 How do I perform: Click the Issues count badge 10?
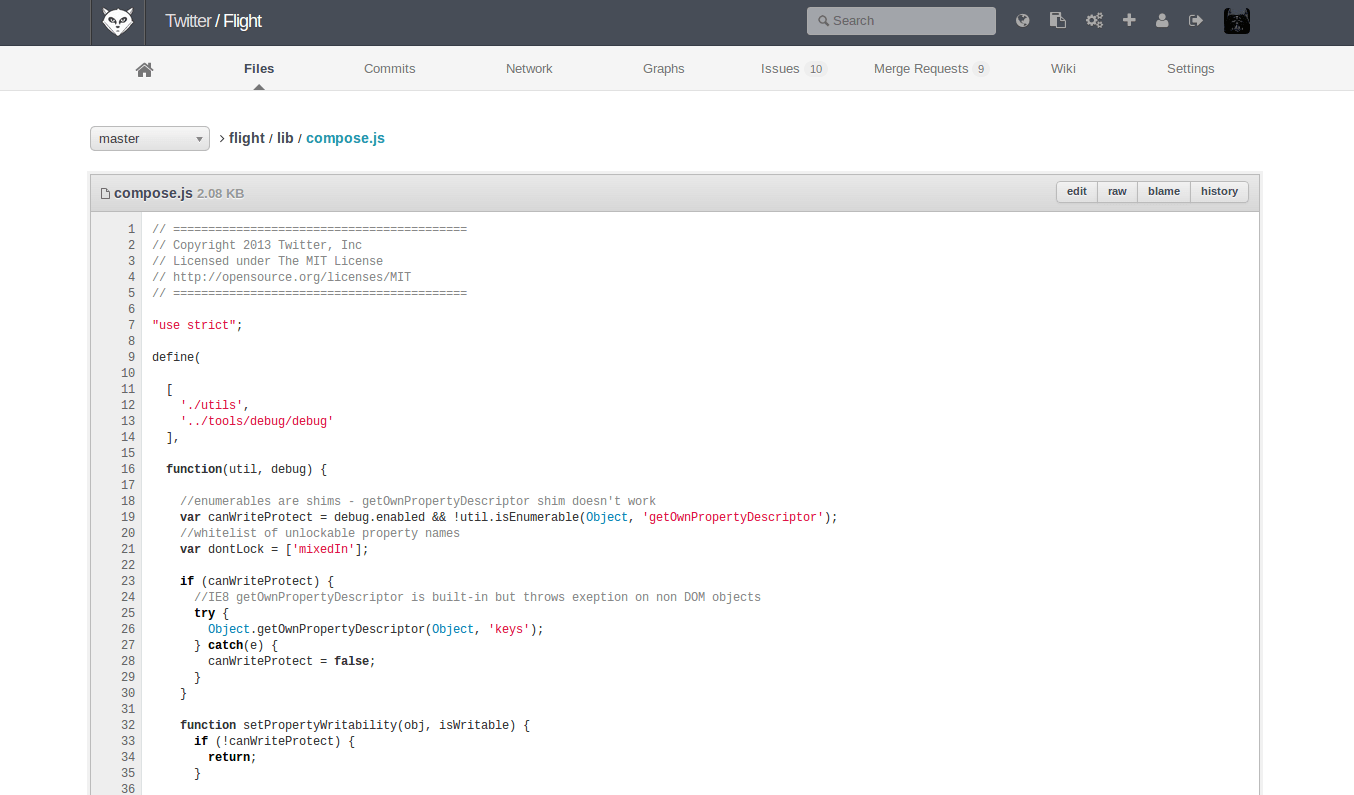816,69
